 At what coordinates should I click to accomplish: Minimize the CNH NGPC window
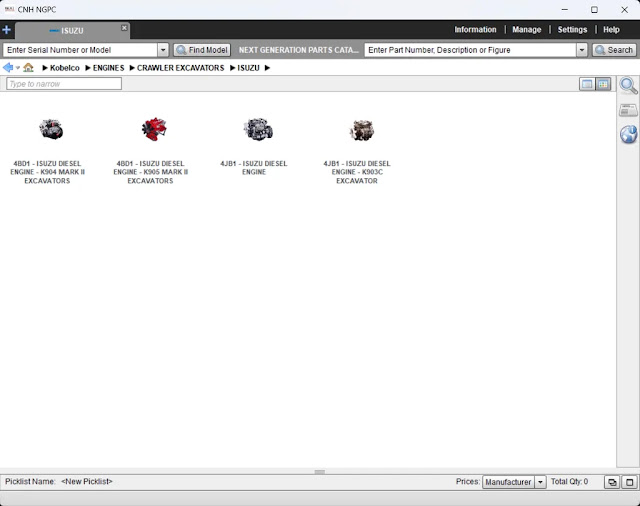point(564,10)
